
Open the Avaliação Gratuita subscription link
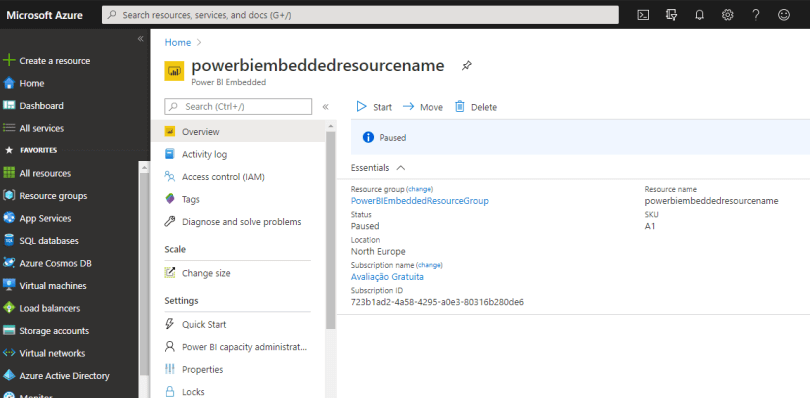point(387,277)
